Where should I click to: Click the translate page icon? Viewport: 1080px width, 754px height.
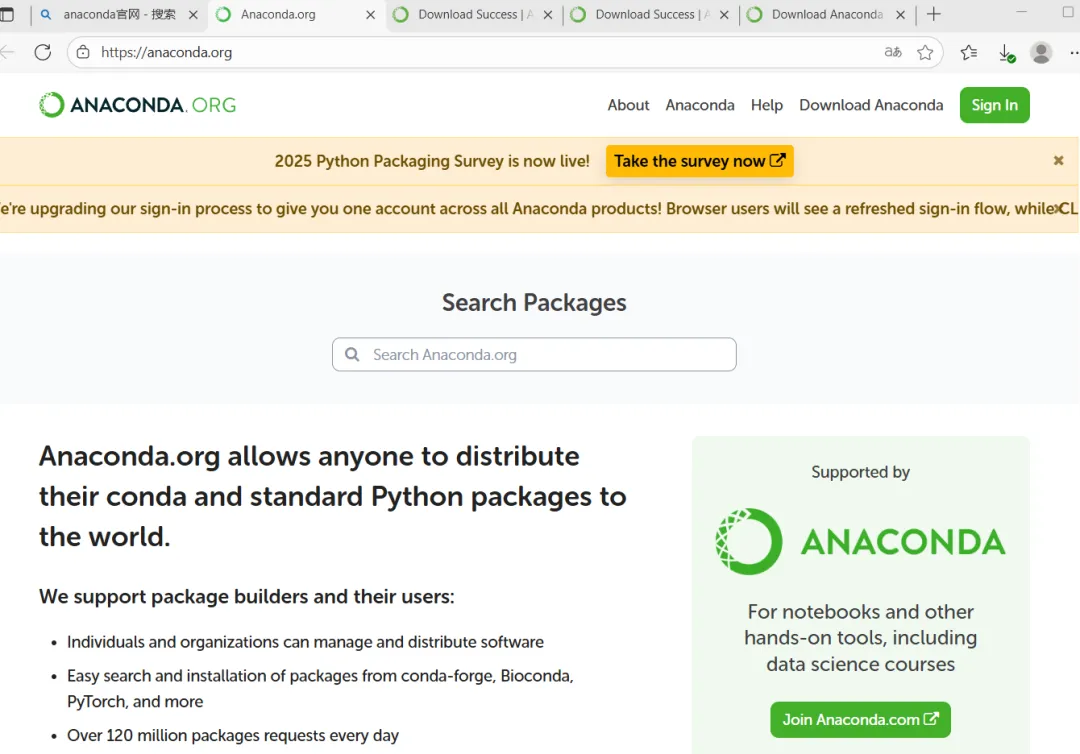(x=893, y=52)
